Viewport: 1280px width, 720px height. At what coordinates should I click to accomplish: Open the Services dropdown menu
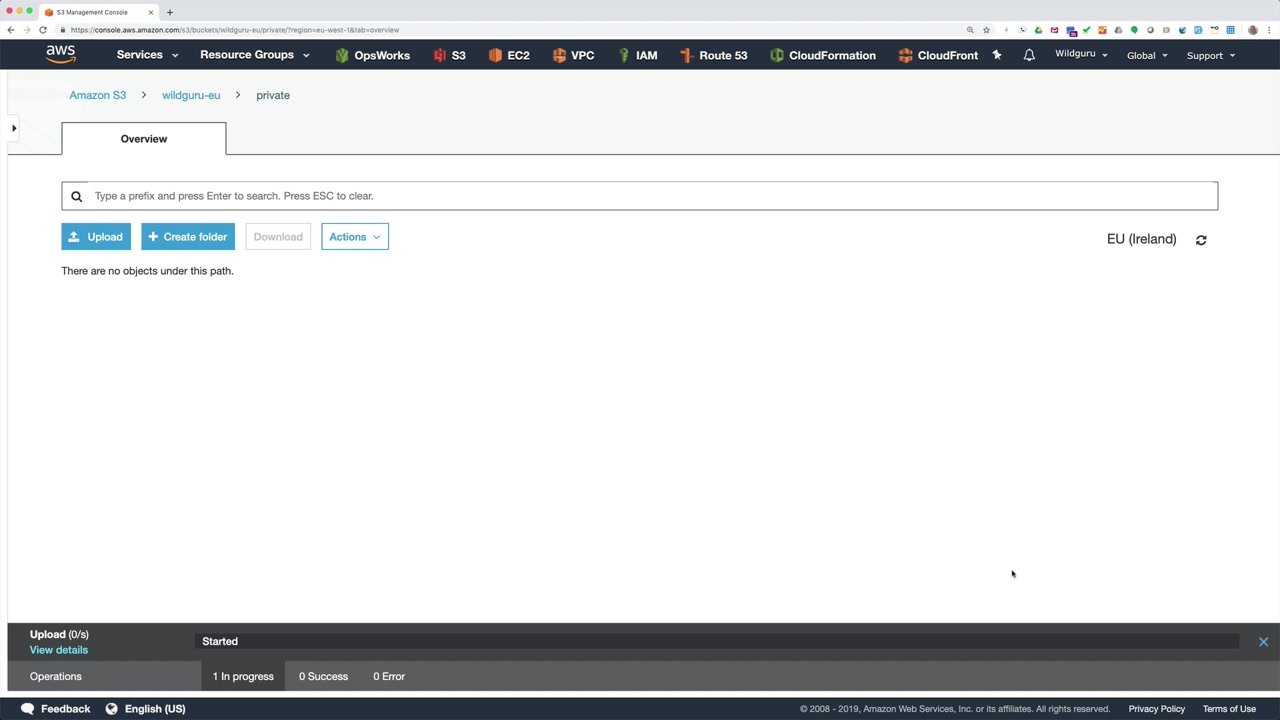point(147,55)
